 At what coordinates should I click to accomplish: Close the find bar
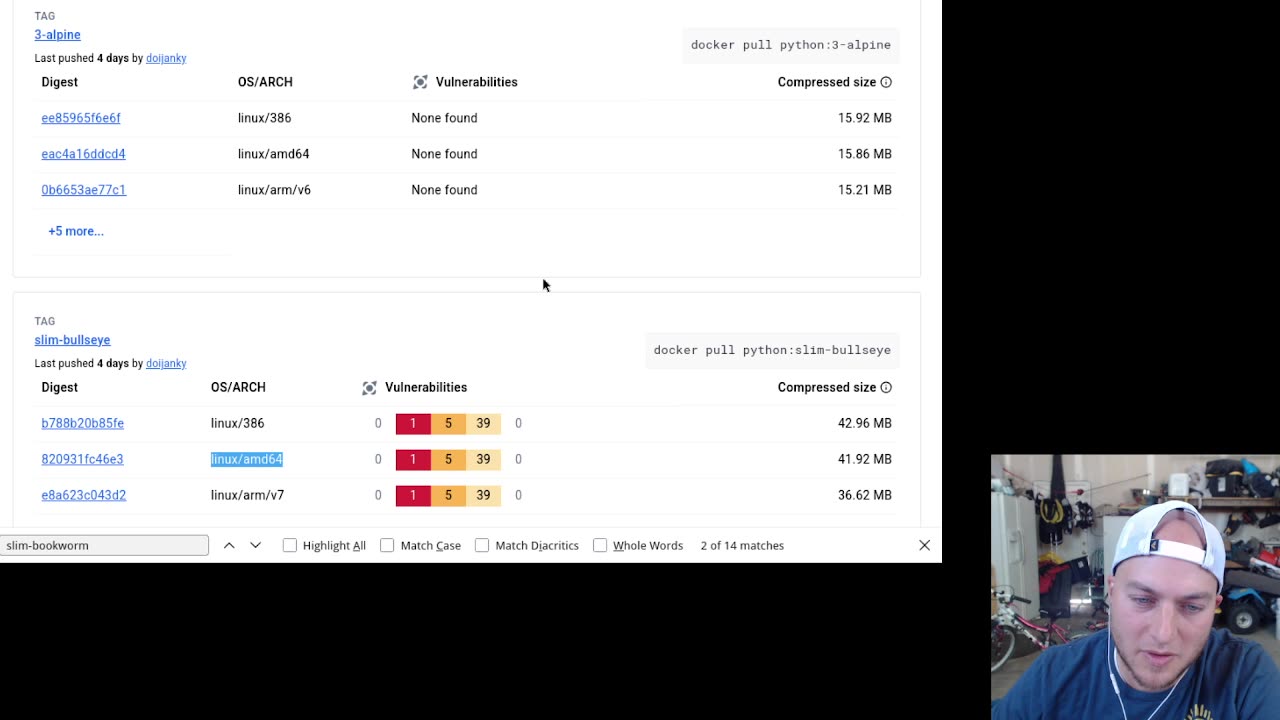924,545
